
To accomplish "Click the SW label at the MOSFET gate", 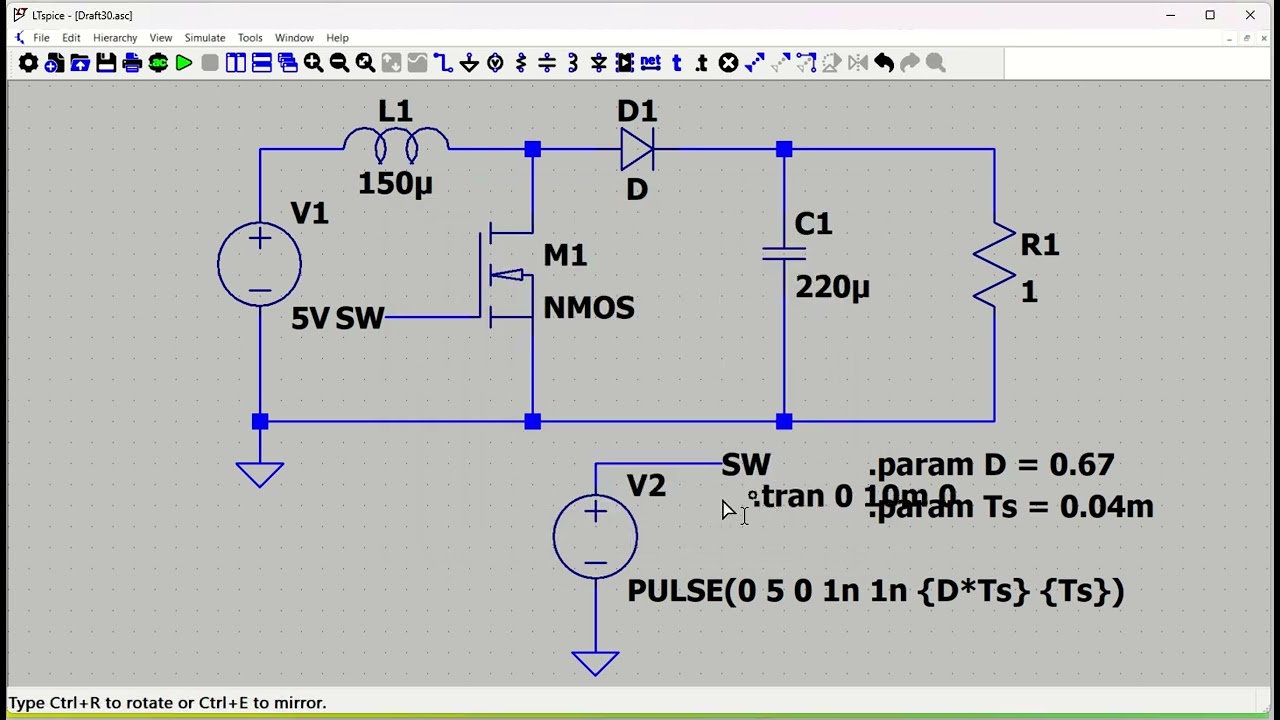I will pos(360,319).
